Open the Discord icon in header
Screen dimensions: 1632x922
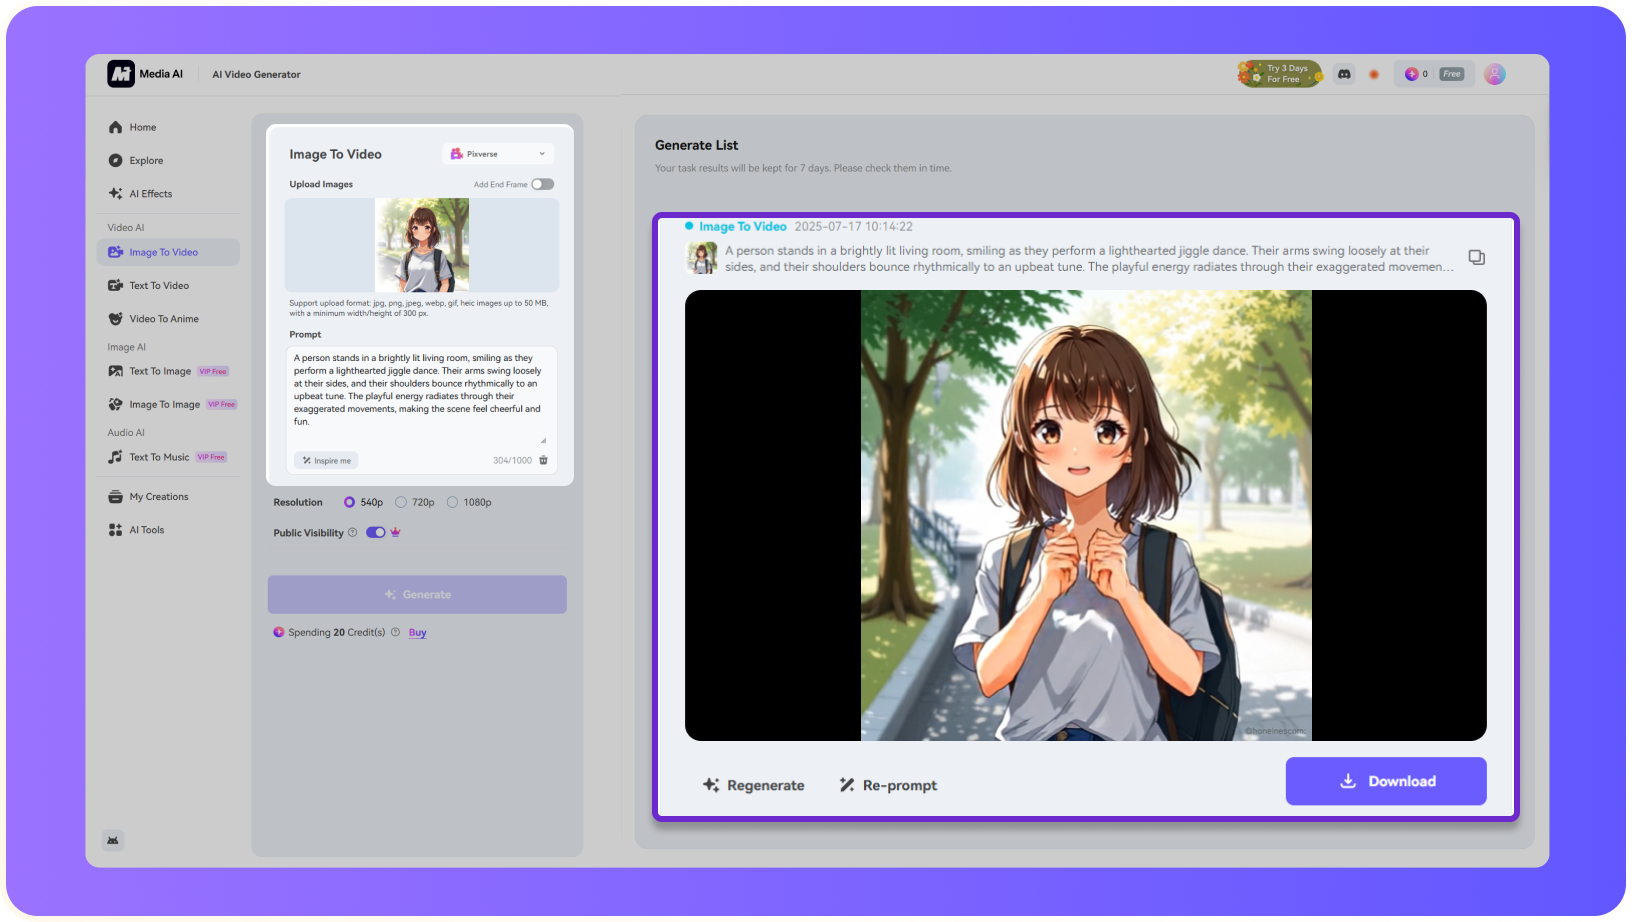pyautogui.click(x=1344, y=74)
